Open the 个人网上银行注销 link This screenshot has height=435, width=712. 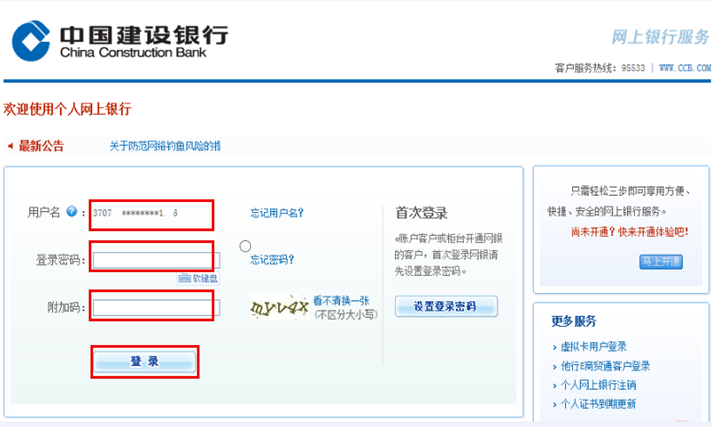click(598, 385)
